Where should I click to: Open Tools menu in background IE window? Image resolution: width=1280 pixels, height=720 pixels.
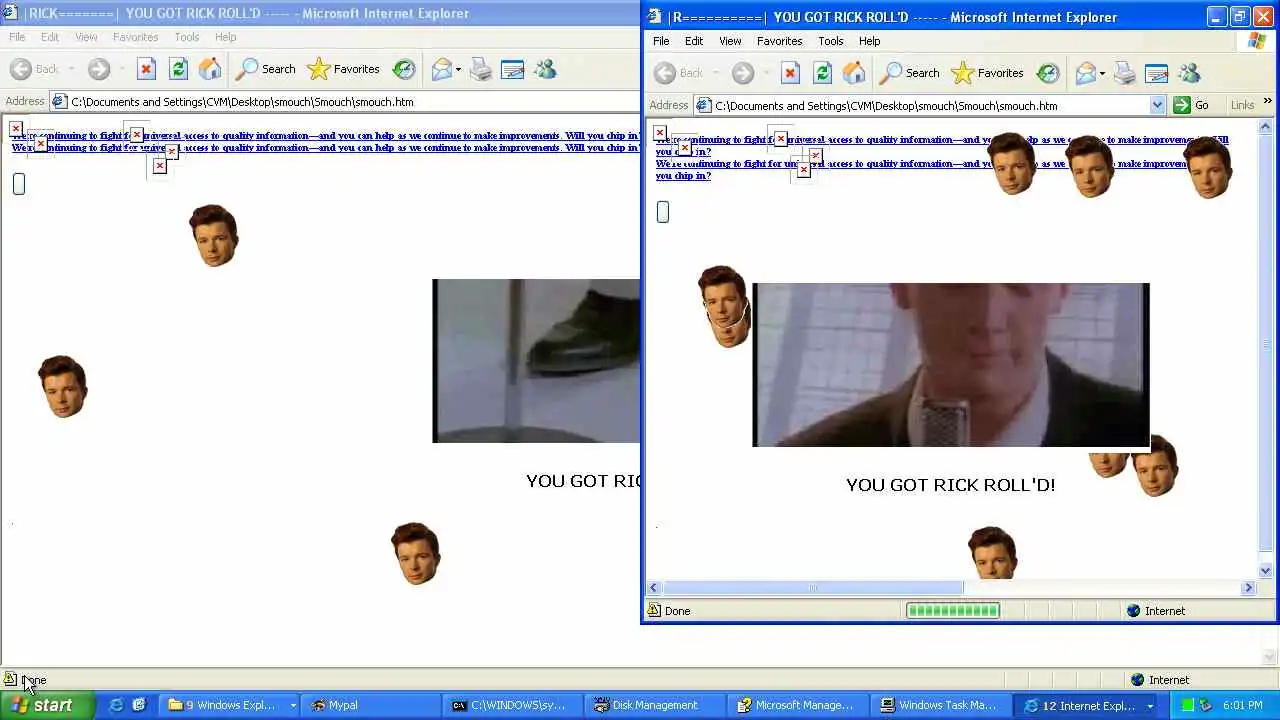coord(187,37)
